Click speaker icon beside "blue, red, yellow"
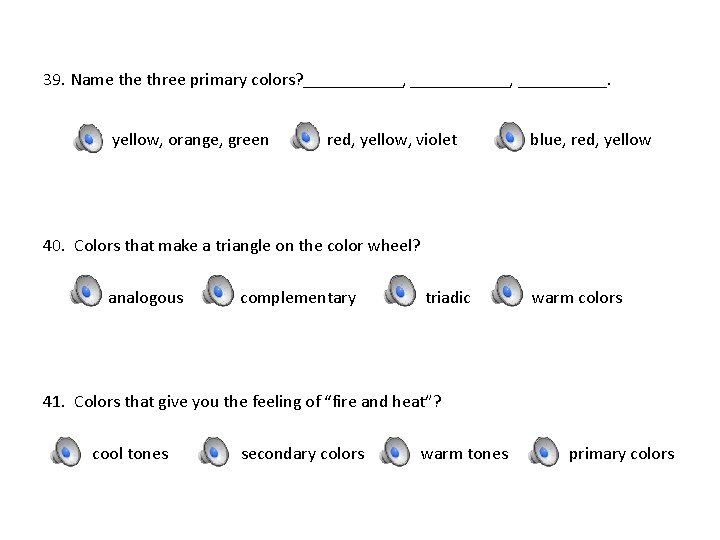Image resolution: width=720 pixels, height=540 pixels. tap(509, 138)
